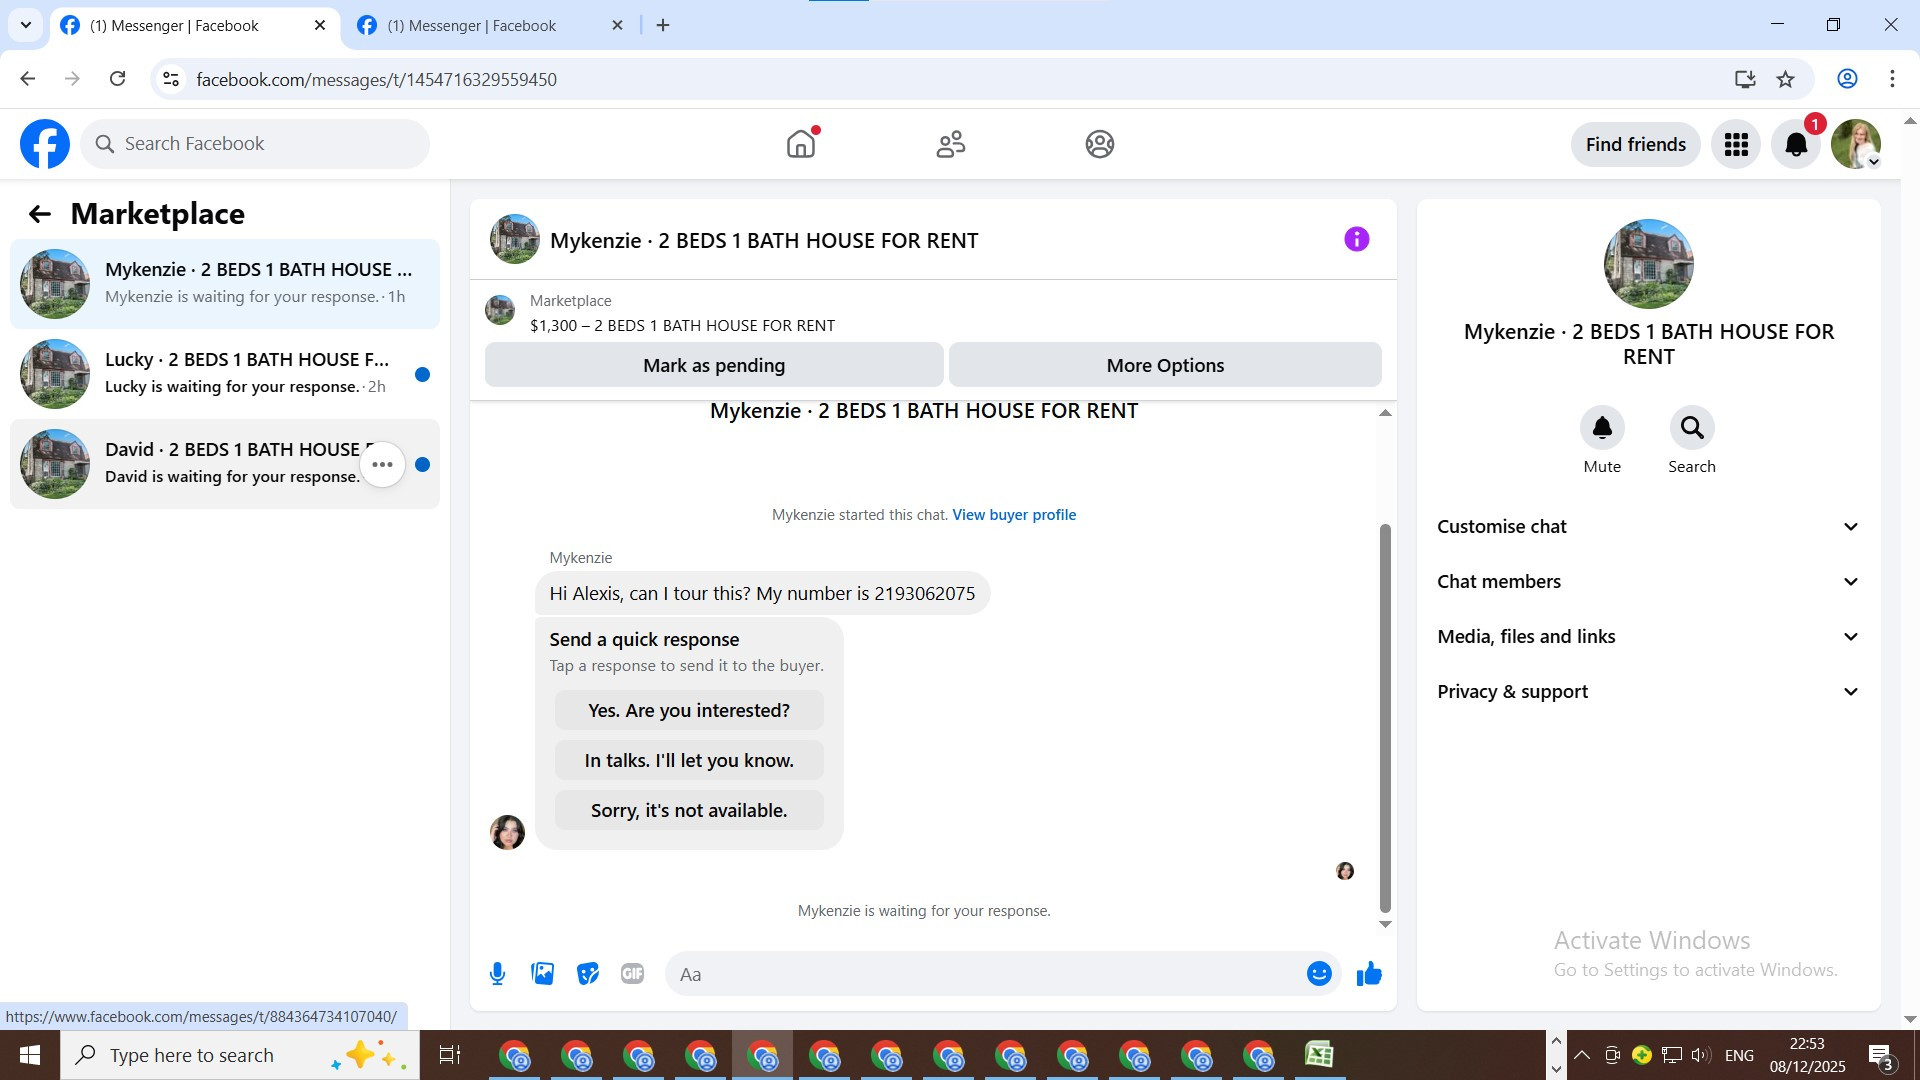Send a thumbs-up like
The width and height of the screenshot is (1920, 1080).
coord(1369,974)
